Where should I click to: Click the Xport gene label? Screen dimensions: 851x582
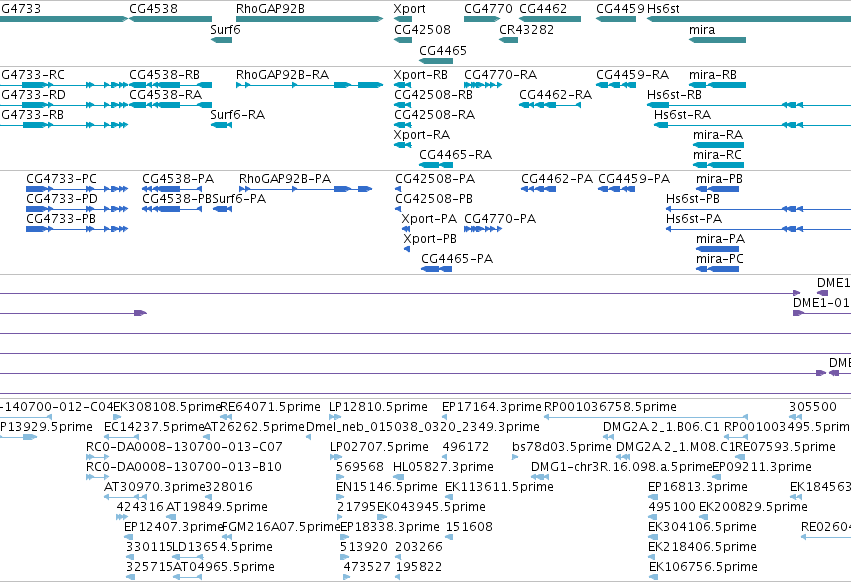click(x=410, y=9)
